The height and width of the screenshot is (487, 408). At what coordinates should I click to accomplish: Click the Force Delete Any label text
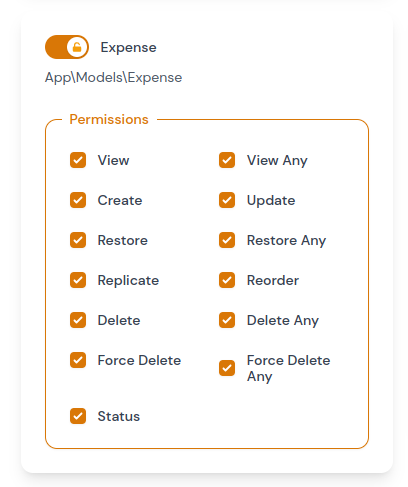click(289, 368)
